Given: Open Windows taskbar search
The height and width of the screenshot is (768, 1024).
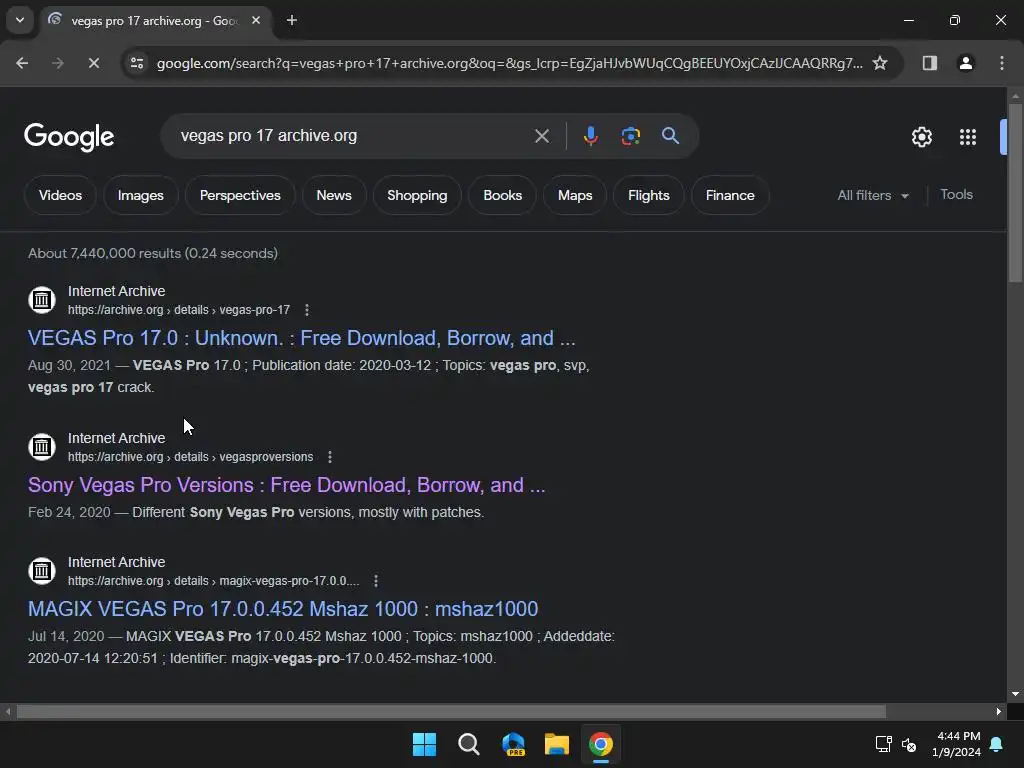Looking at the screenshot, I should (x=468, y=744).
